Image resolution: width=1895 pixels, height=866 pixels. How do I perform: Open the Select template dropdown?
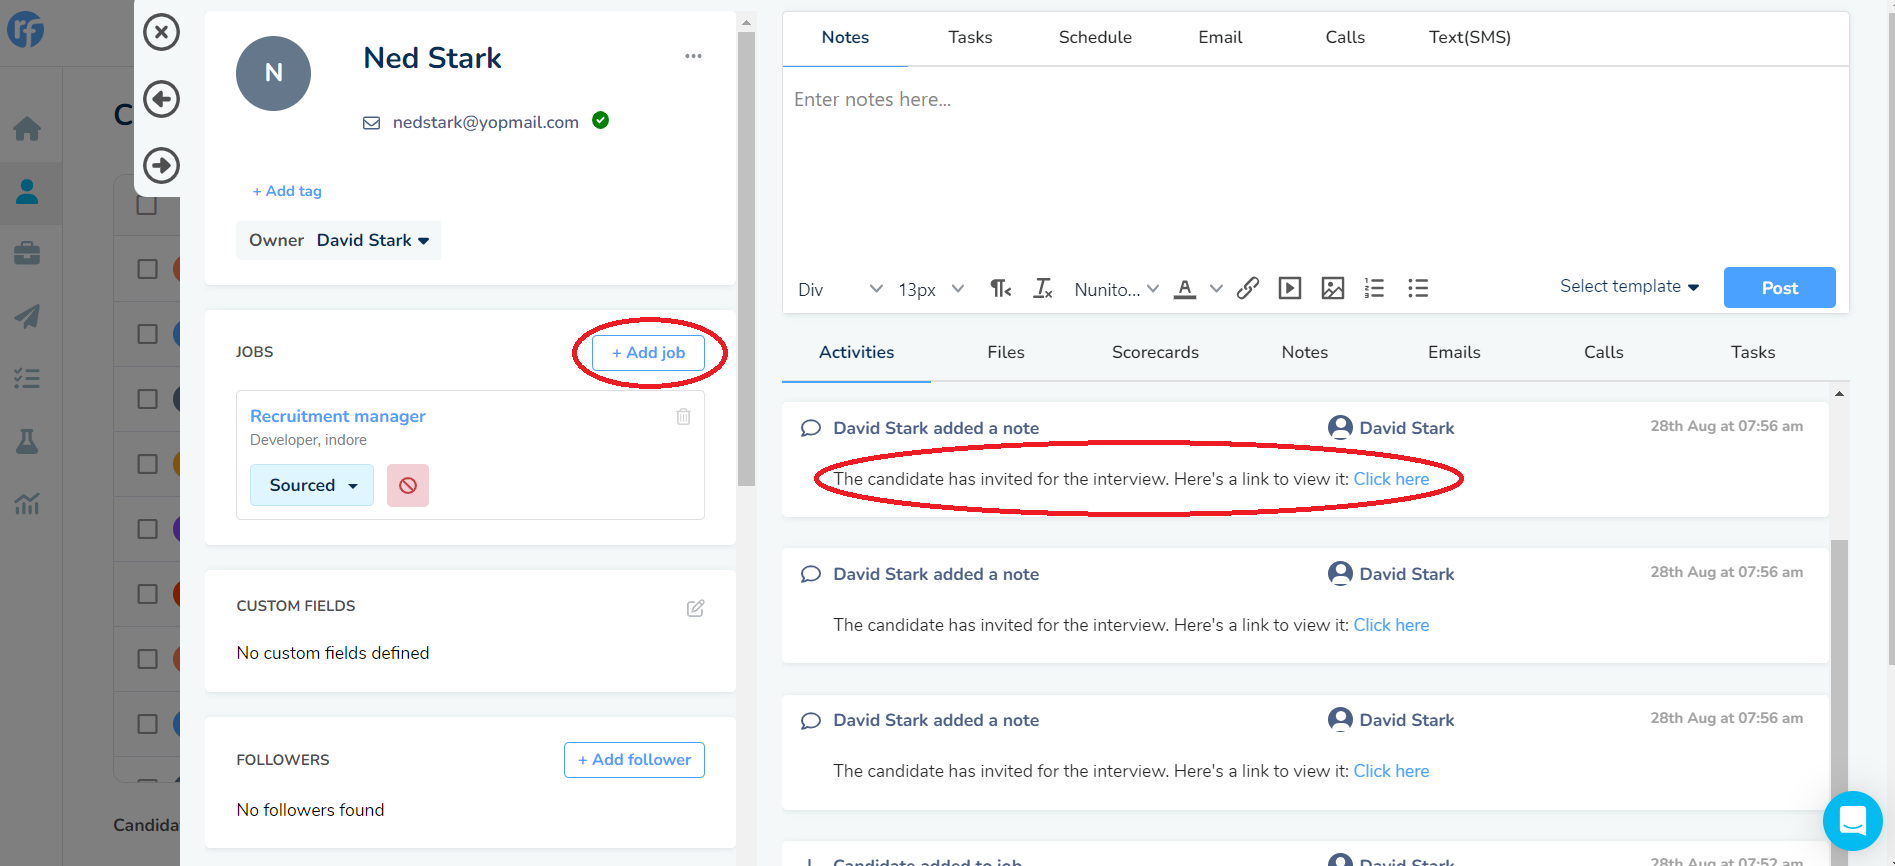1629,286
